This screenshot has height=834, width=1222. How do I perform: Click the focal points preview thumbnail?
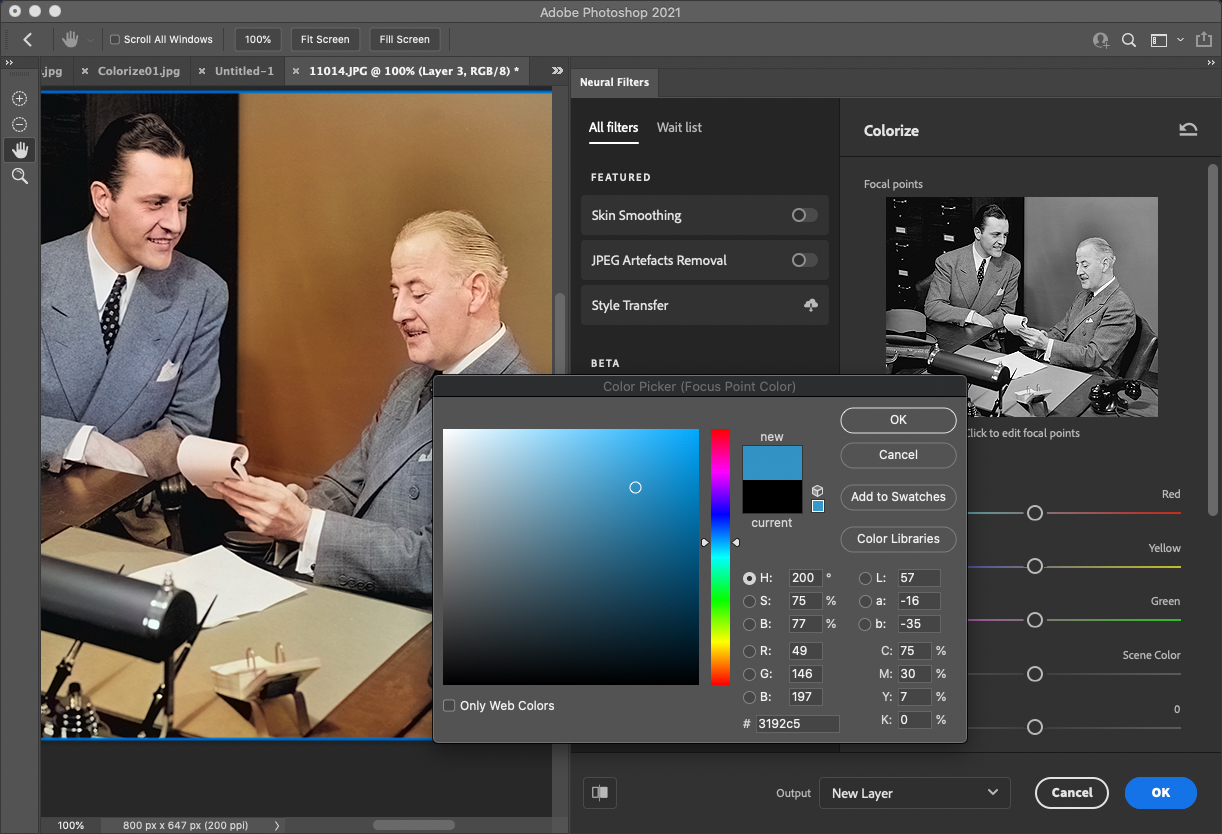(x=1021, y=307)
